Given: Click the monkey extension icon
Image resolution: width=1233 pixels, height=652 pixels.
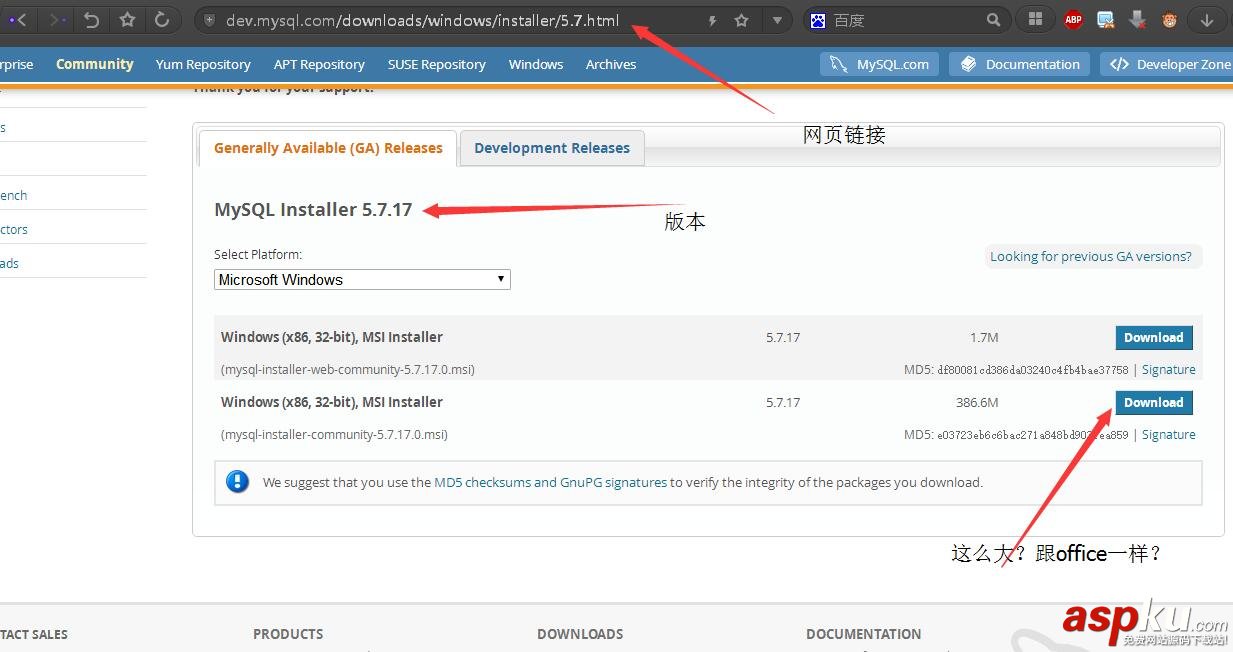Looking at the screenshot, I should [x=1169, y=19].
